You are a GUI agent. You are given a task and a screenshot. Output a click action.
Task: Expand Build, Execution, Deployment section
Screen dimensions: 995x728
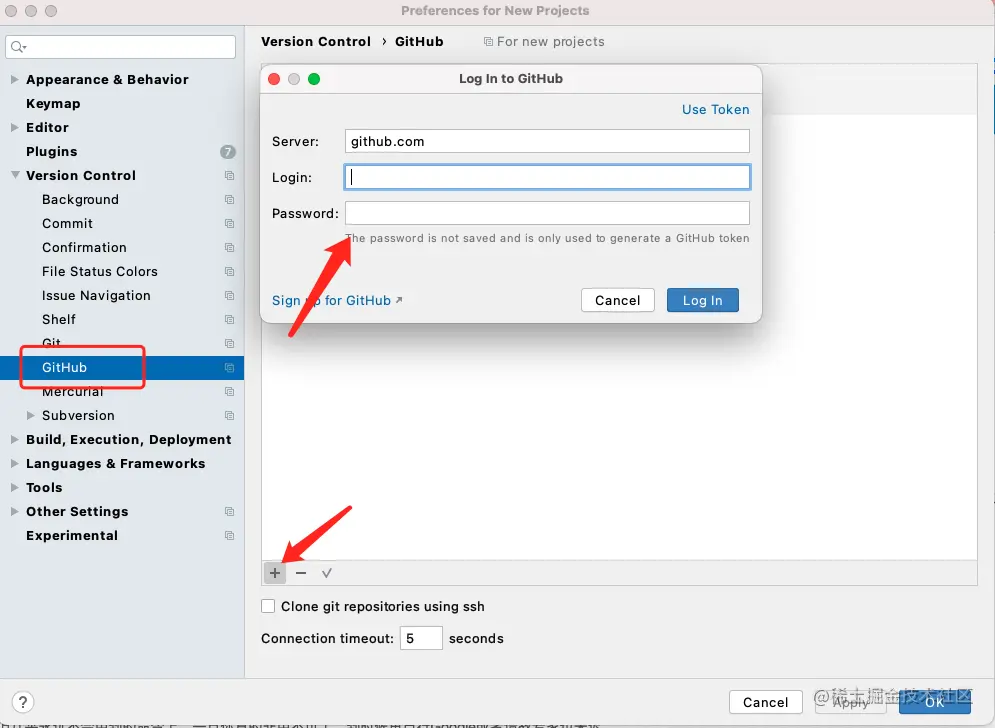[14, 439]
